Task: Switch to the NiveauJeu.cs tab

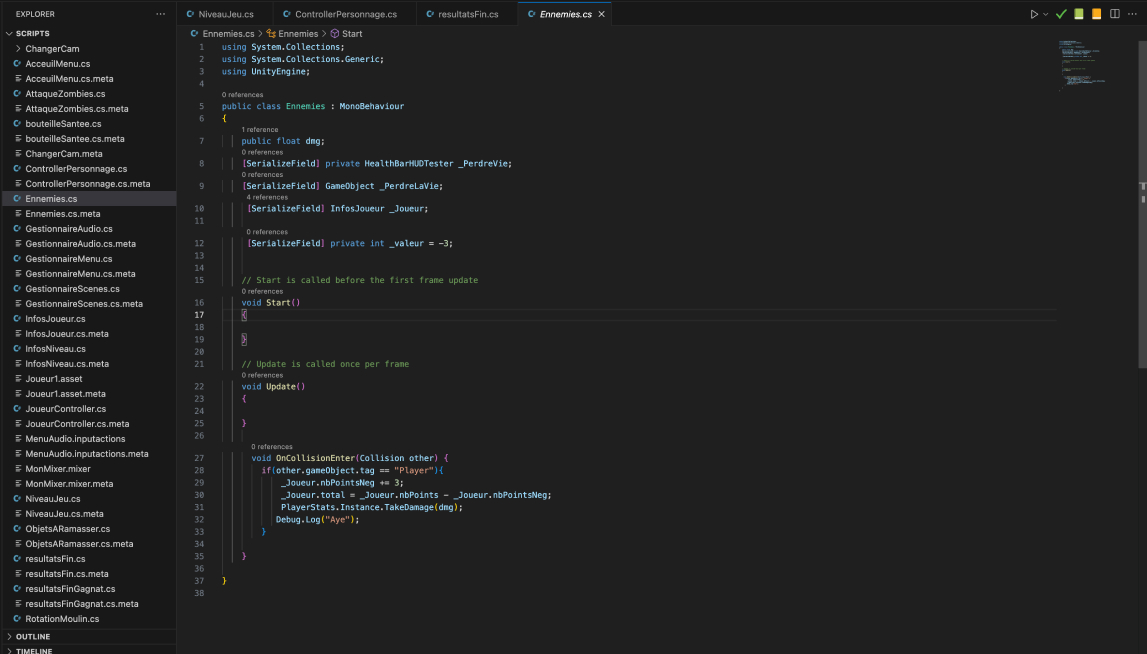Action: click(225, 15)
